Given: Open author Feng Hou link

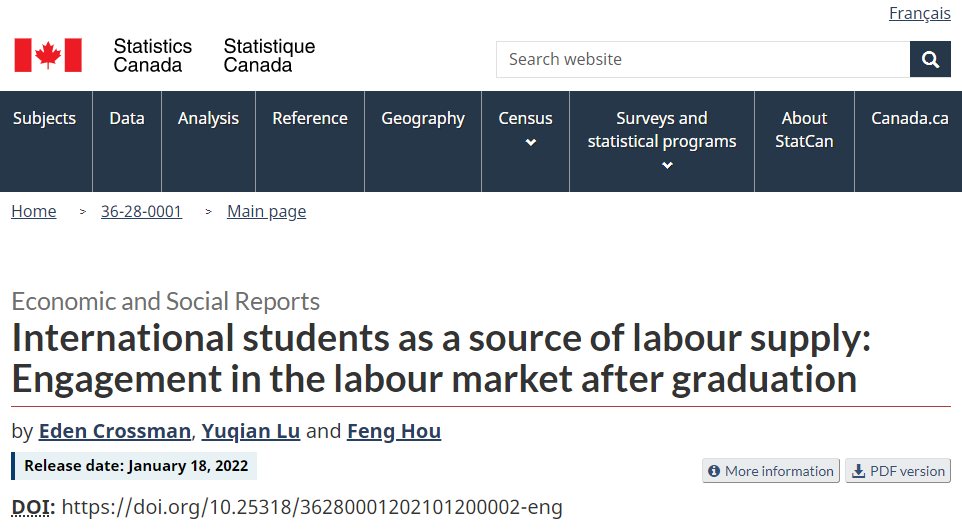Looking at the screenshot, I should (394, 431).
